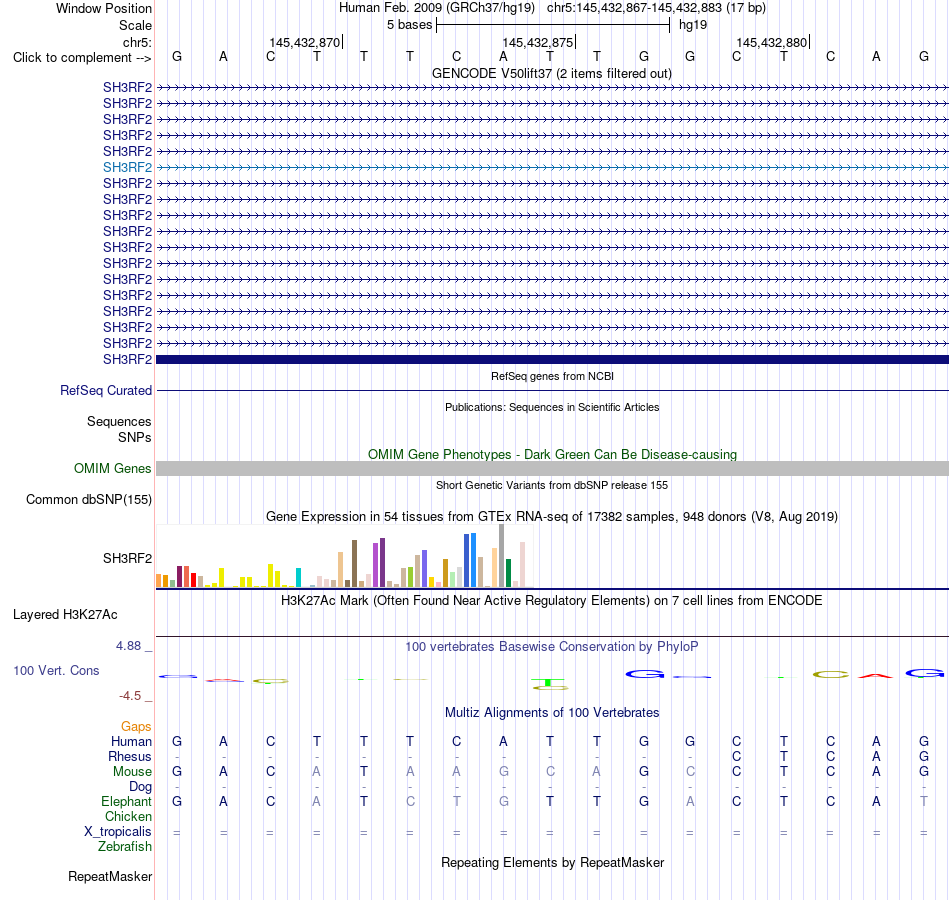
Task: Click the 145,432,875 position marker
Action: tap(537, 42)
